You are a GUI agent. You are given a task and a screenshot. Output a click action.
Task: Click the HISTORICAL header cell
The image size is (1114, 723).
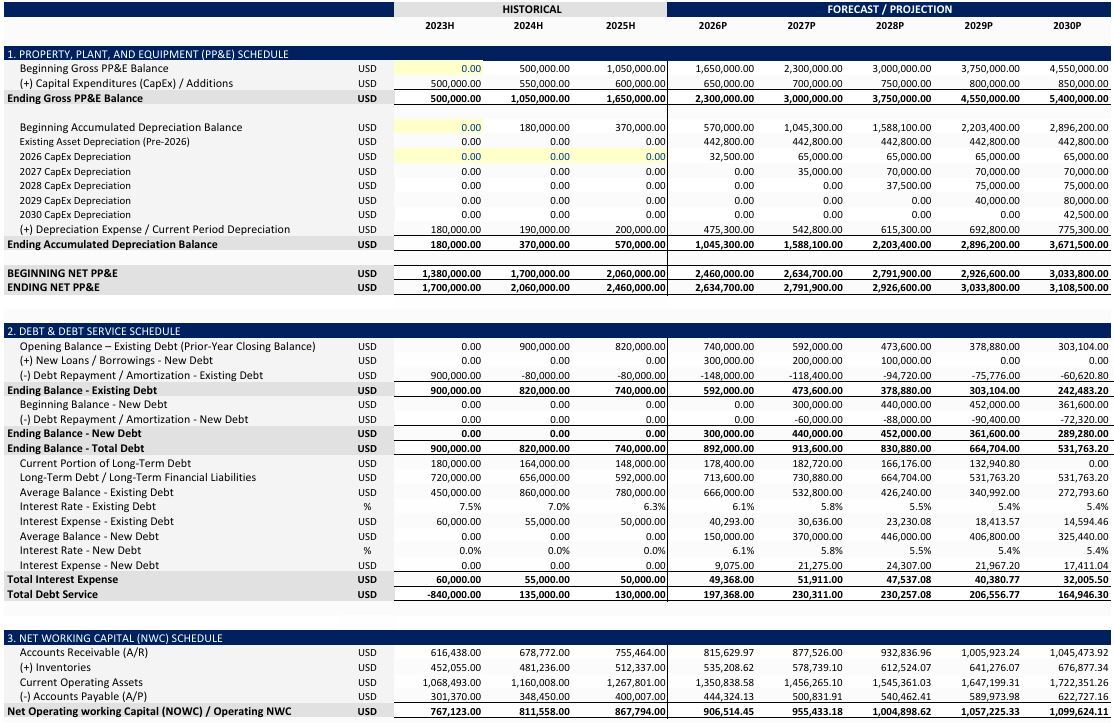point(531,9)
